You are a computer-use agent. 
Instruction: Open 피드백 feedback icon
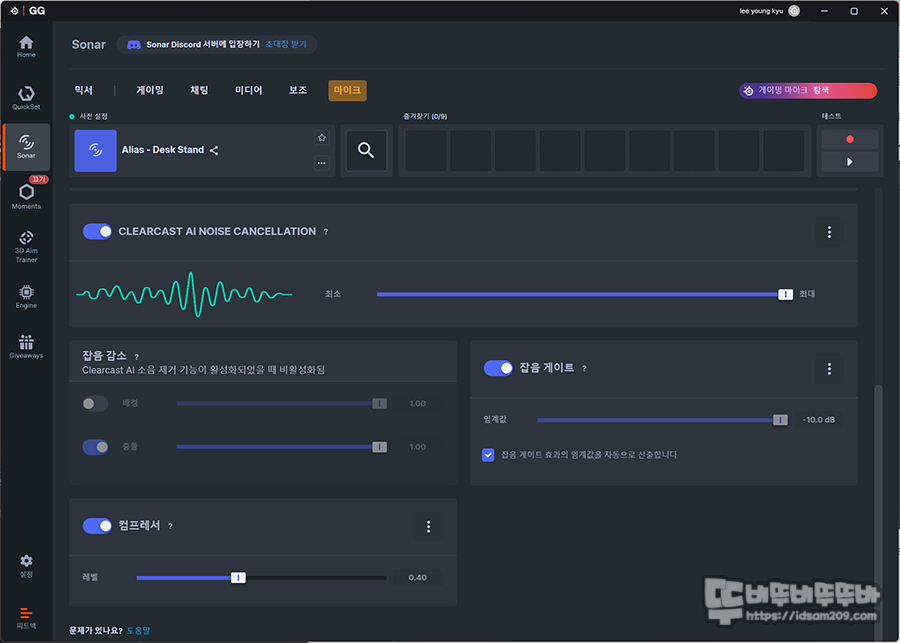(x=26, y=618)
